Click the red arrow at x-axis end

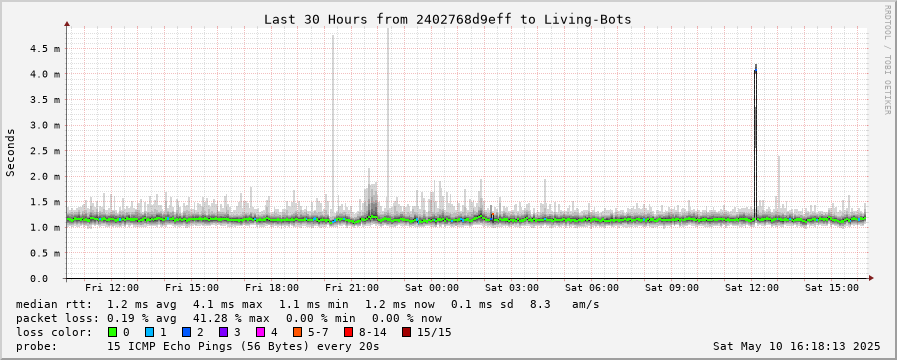(871, 278)
